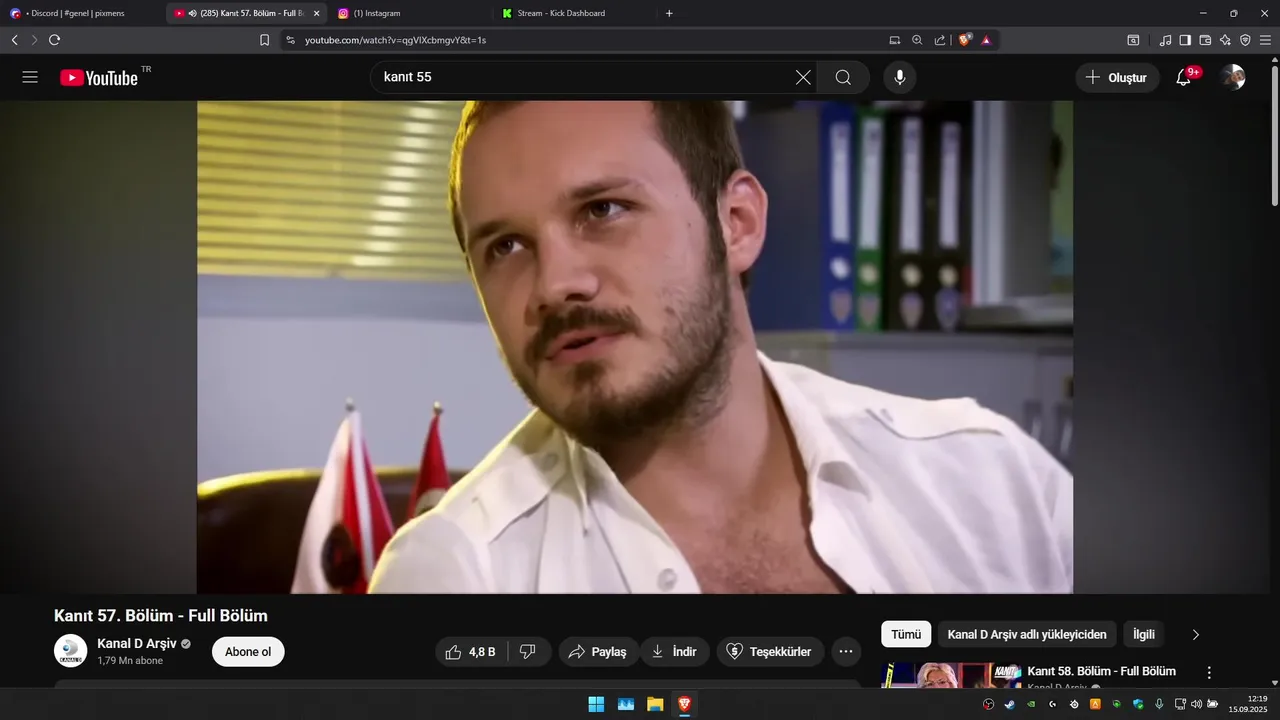
Task: Share this page from the address bar
Action: 940,40
